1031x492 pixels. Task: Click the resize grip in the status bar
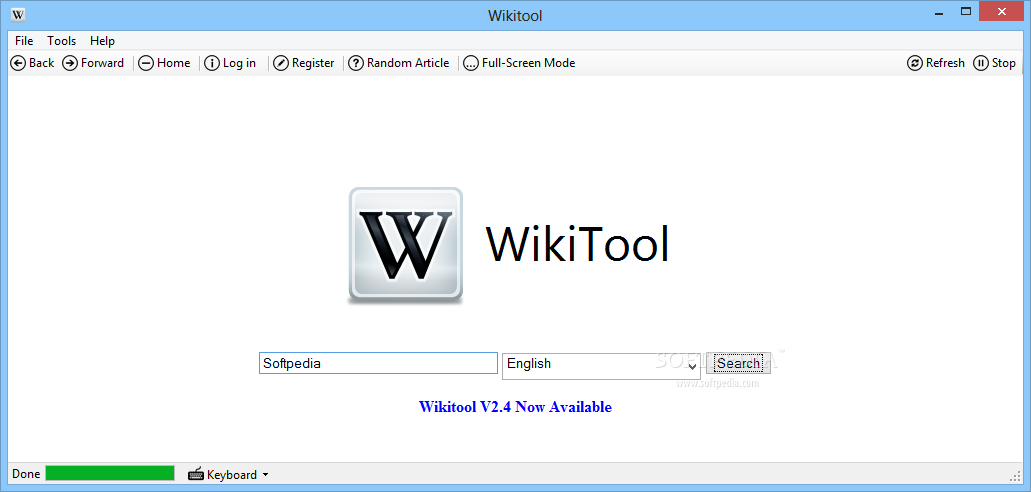pos(1015,475)
